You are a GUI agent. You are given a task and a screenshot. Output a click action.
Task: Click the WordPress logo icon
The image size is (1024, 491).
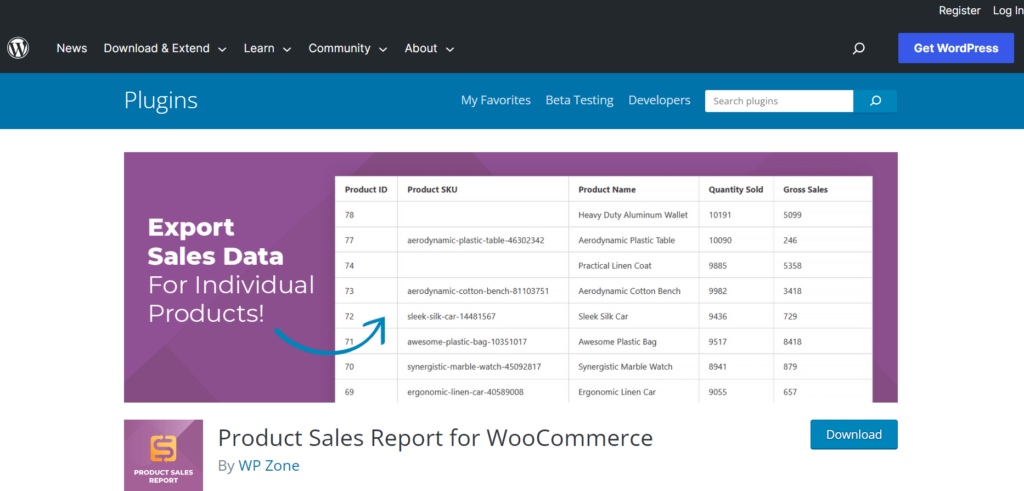click(x=18, y=48)
